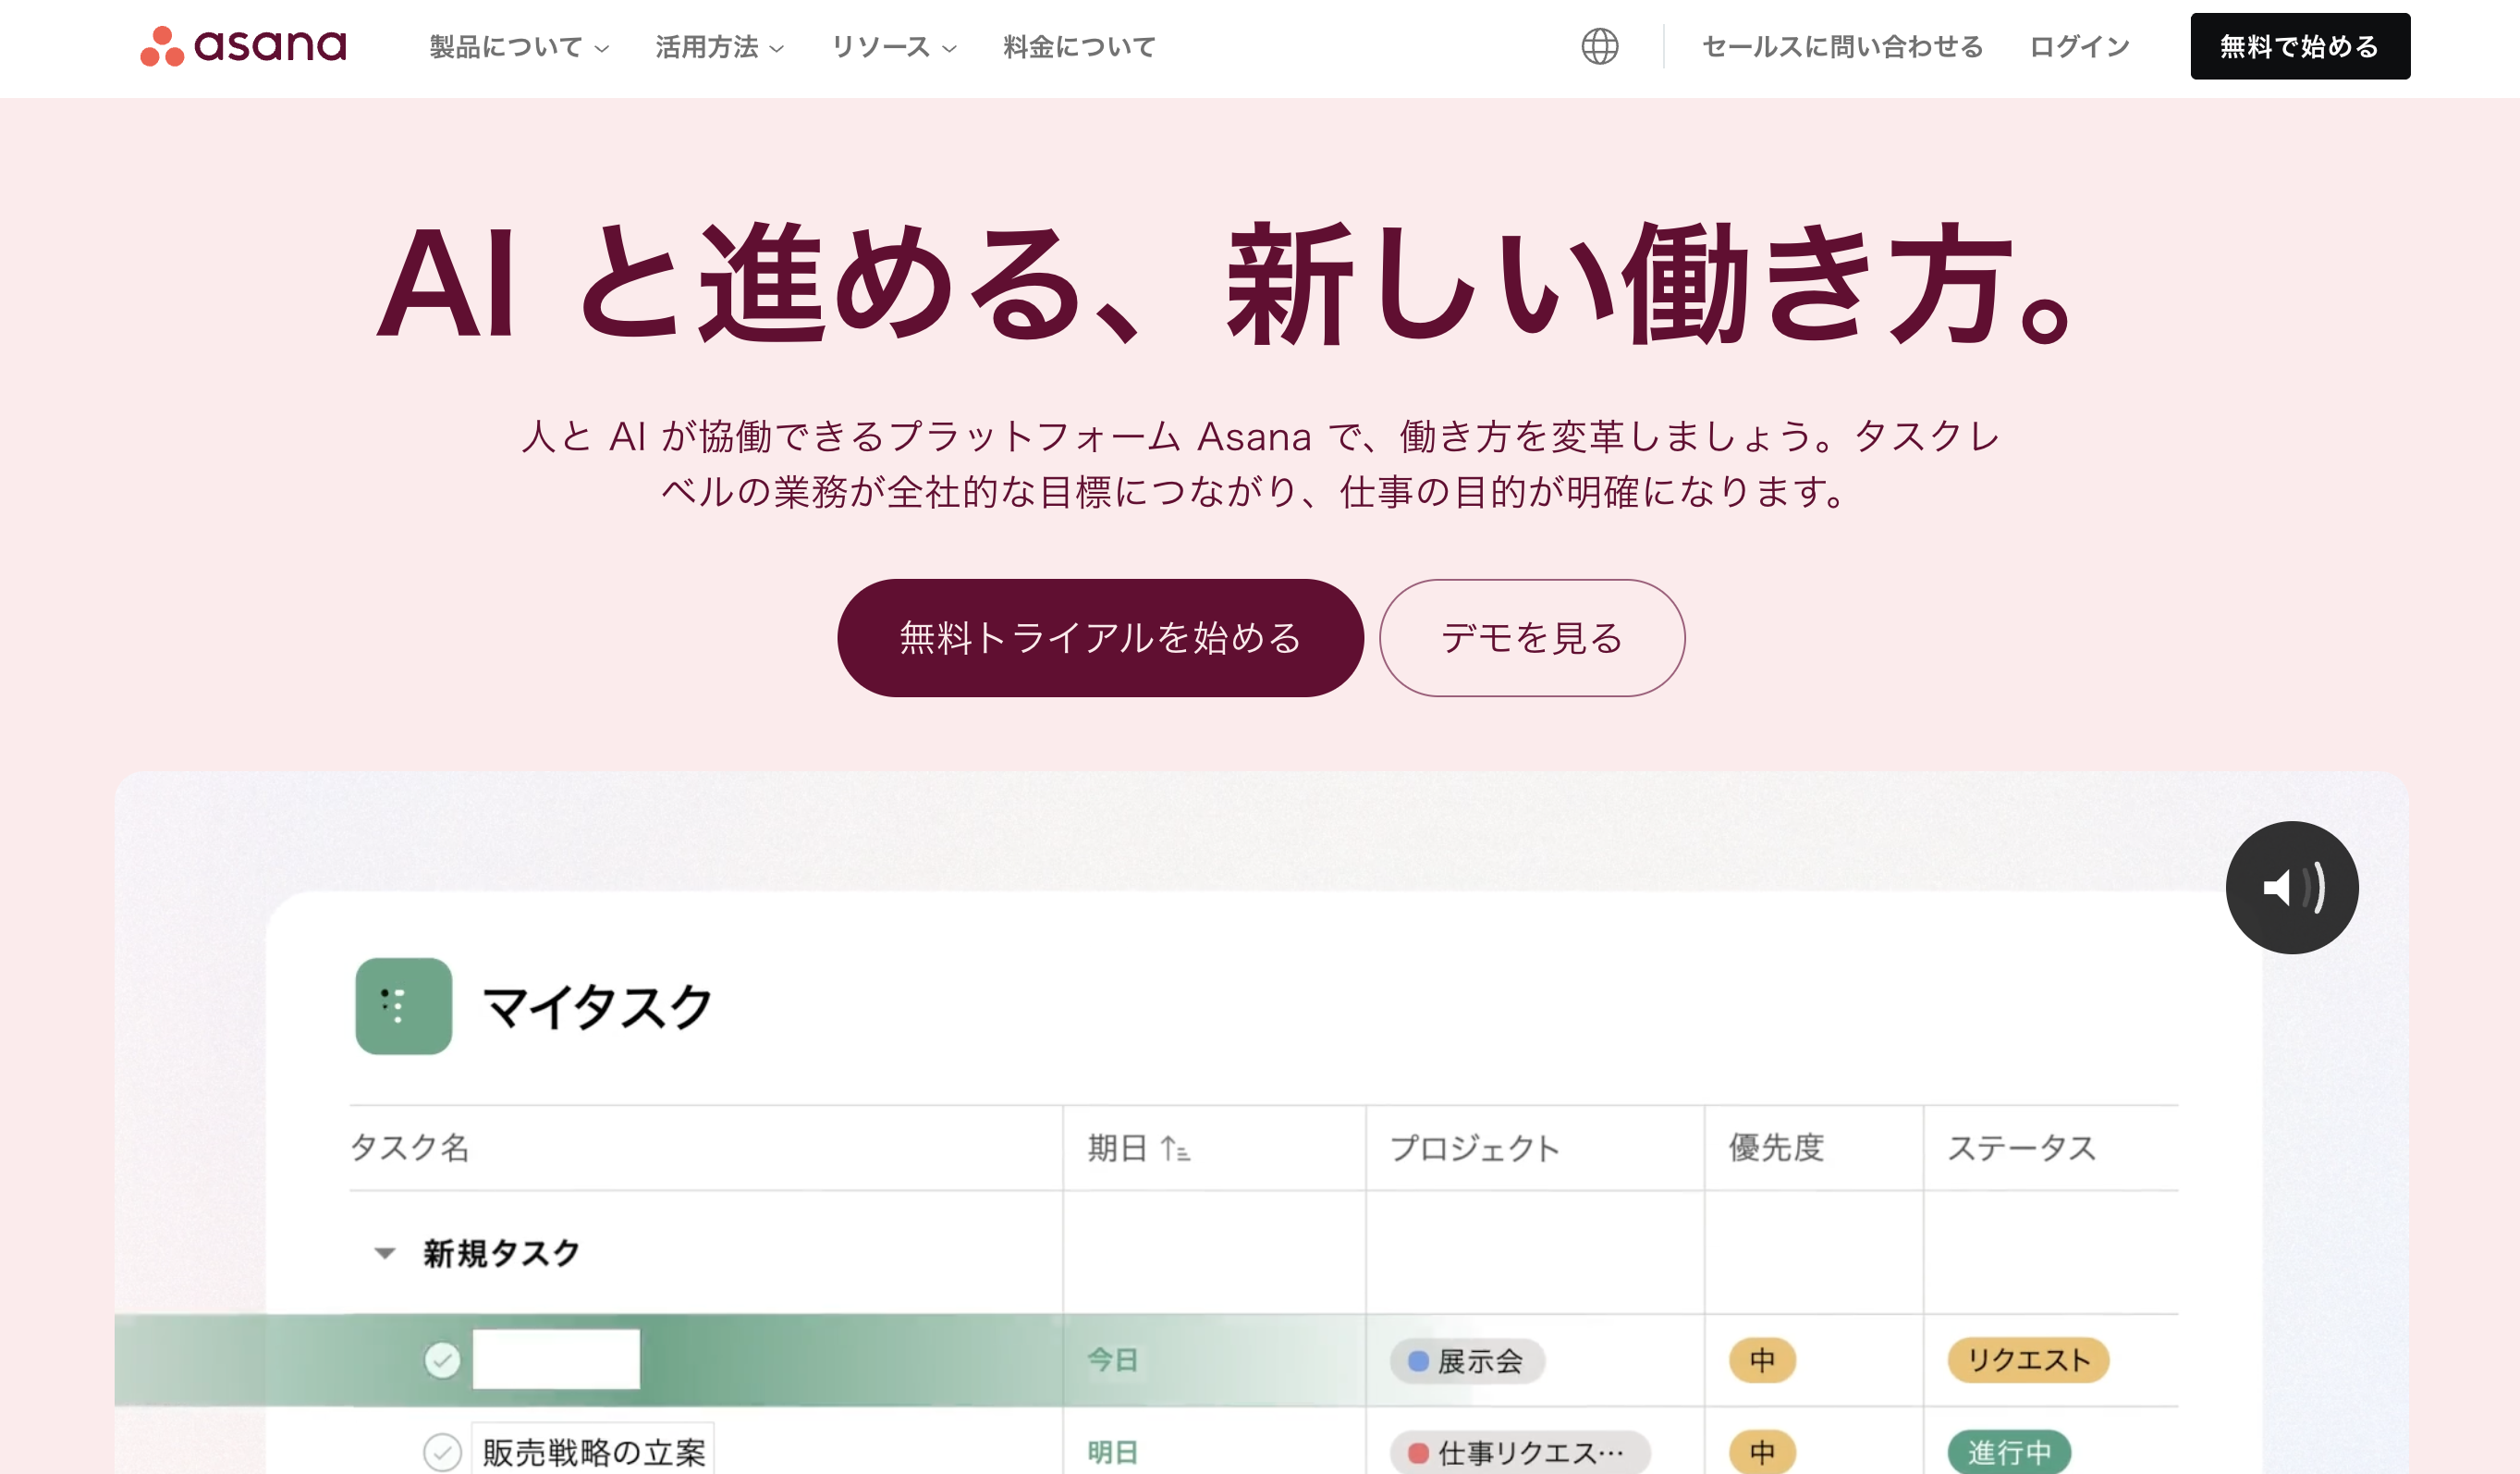Open the language selector globe icon
2520x1474 pixels.
click(x=1601, y=46)
